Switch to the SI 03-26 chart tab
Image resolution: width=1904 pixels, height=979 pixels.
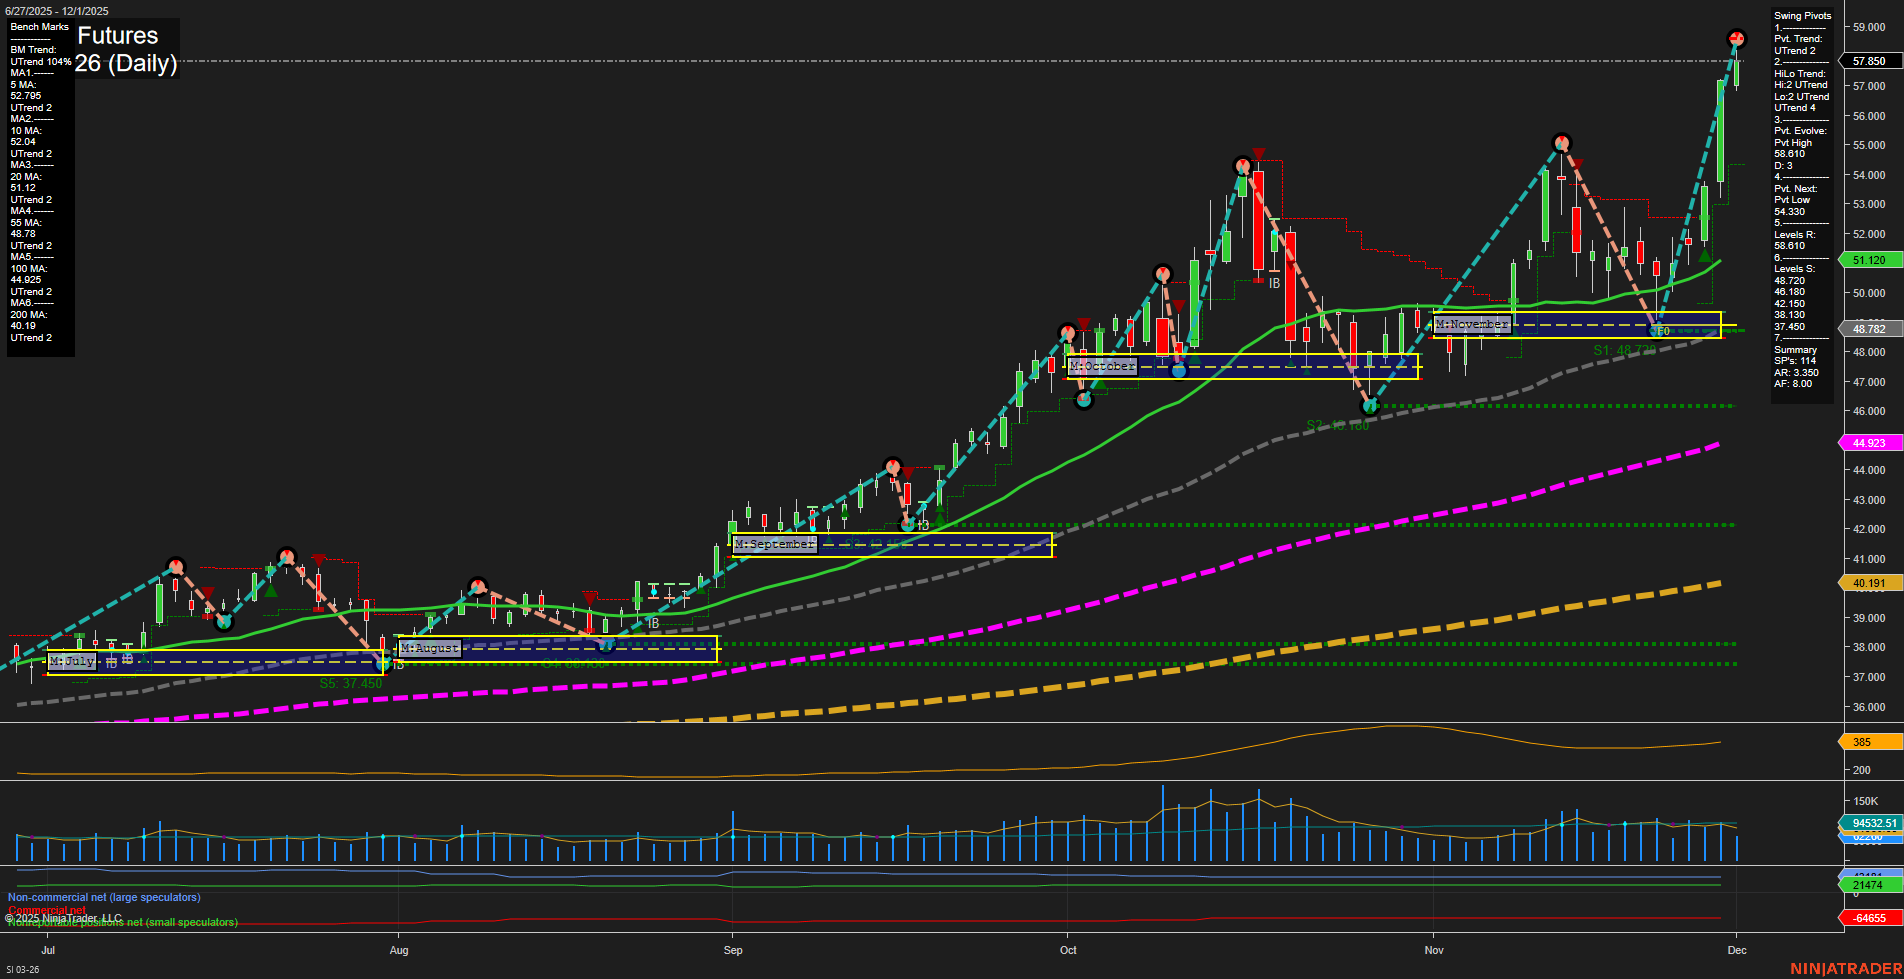click(x=25, y=970)
